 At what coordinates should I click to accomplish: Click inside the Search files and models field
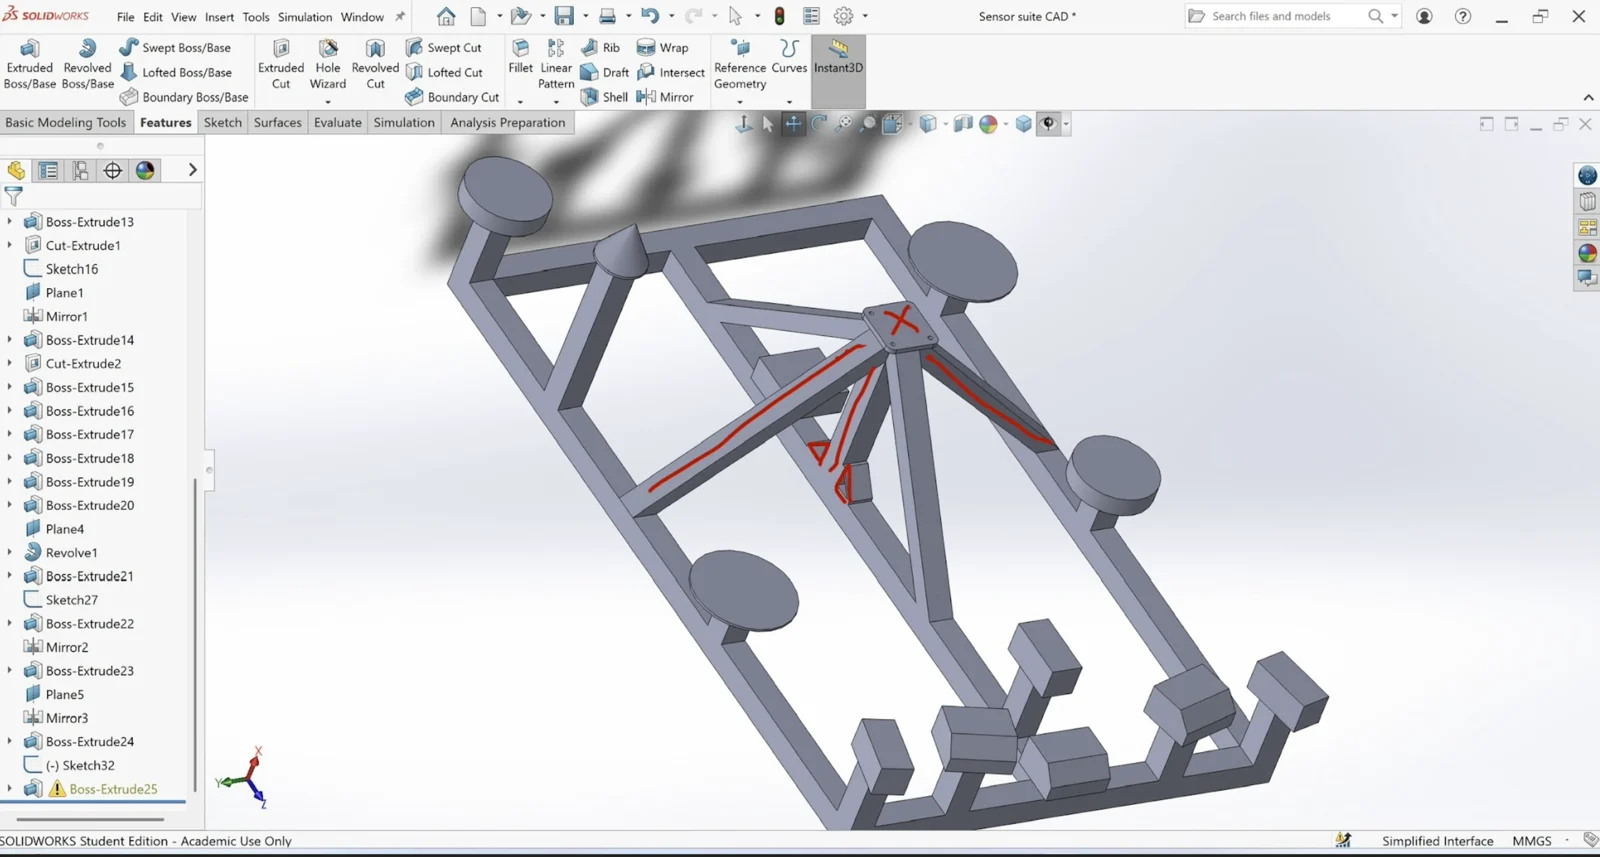click(1284, 16)
